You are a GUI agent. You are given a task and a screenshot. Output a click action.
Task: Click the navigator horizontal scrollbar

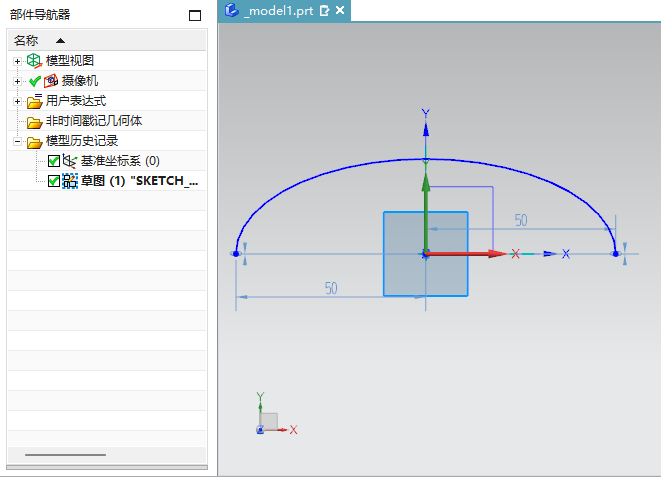coord(65,455)
